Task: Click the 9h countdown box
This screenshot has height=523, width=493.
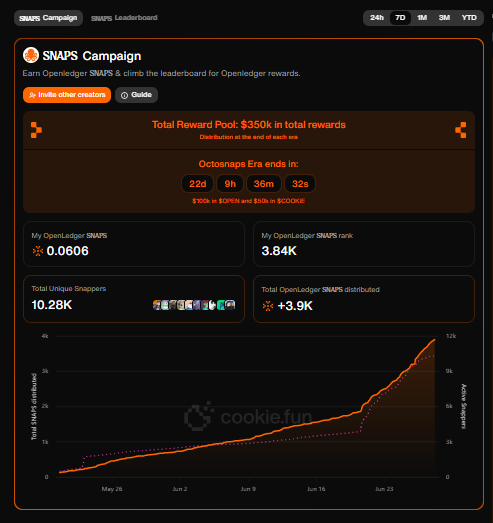Action: [x=230, y=184]
